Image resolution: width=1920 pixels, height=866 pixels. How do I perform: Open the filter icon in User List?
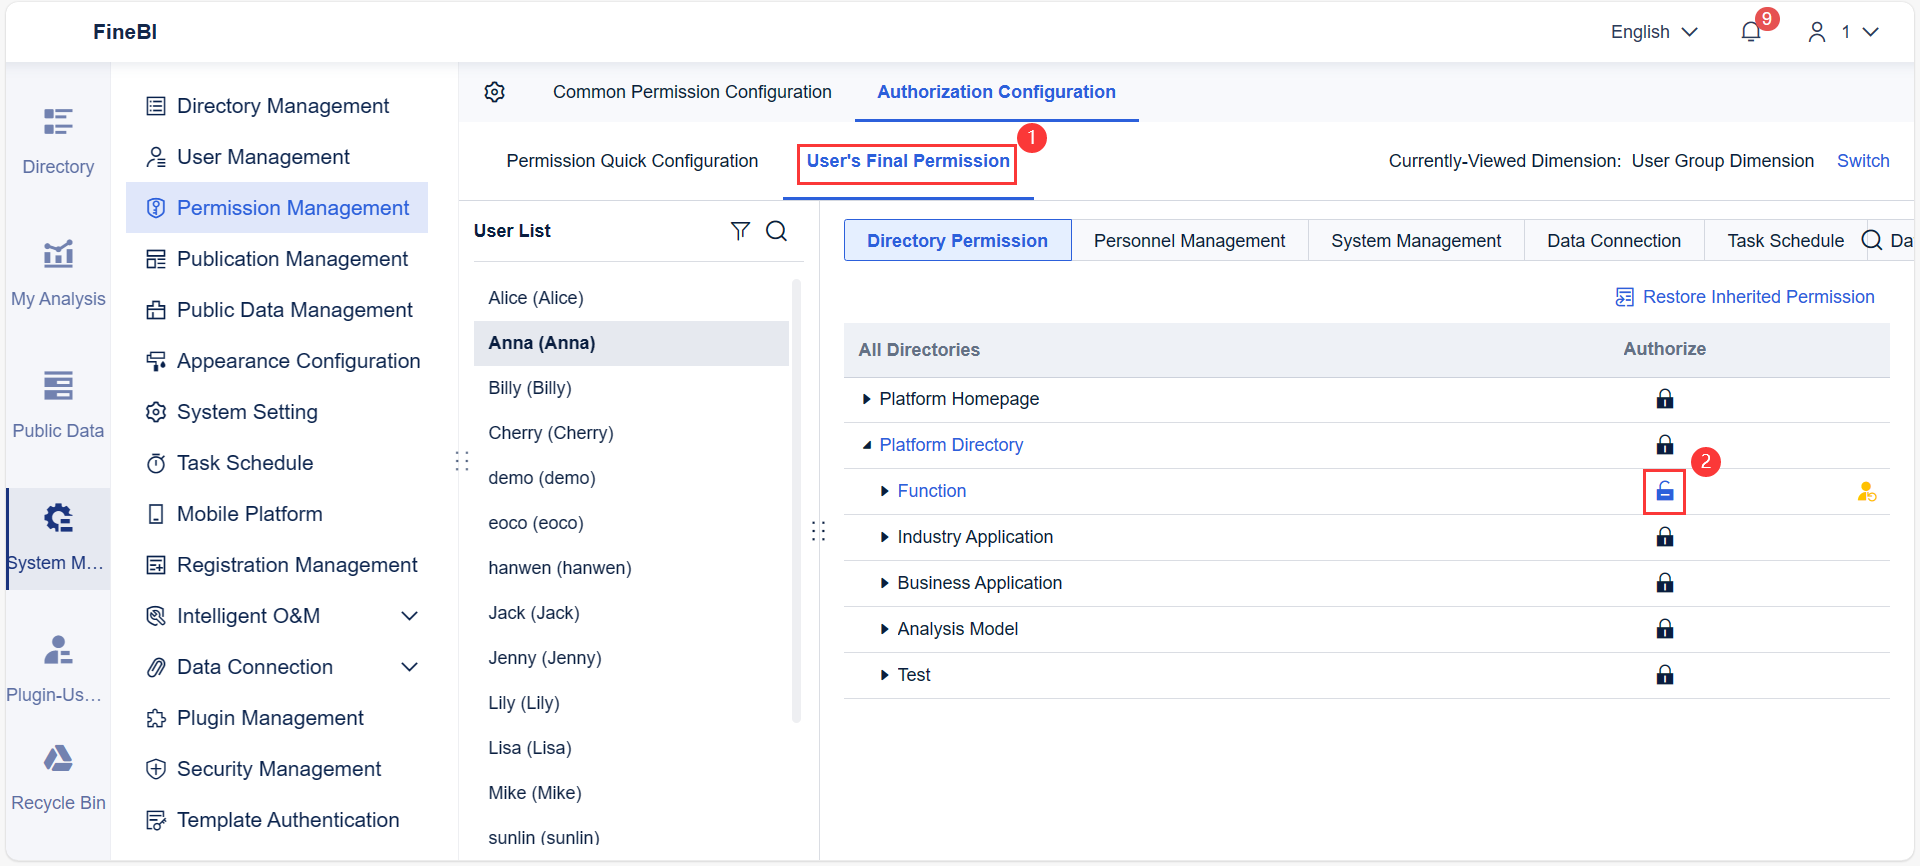(740, 231)
